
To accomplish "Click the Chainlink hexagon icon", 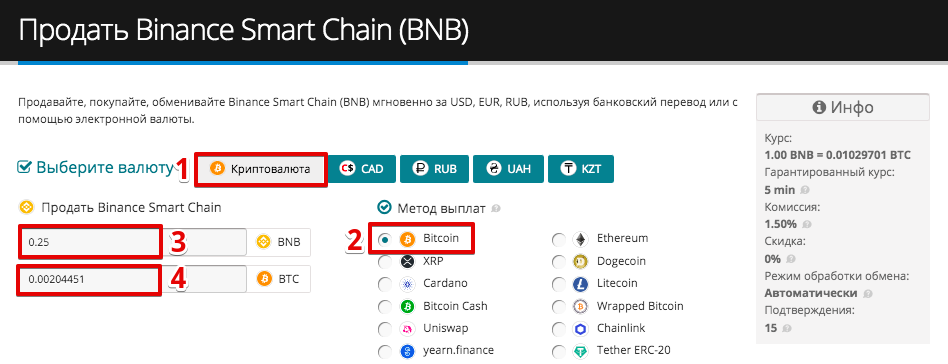I will click(x=580, y=329).
